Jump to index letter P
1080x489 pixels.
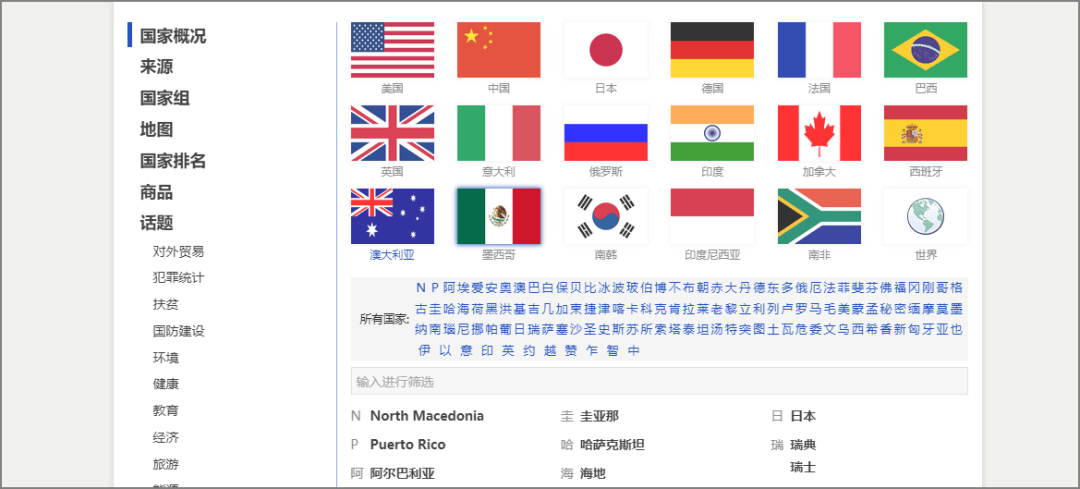[435, 287]
